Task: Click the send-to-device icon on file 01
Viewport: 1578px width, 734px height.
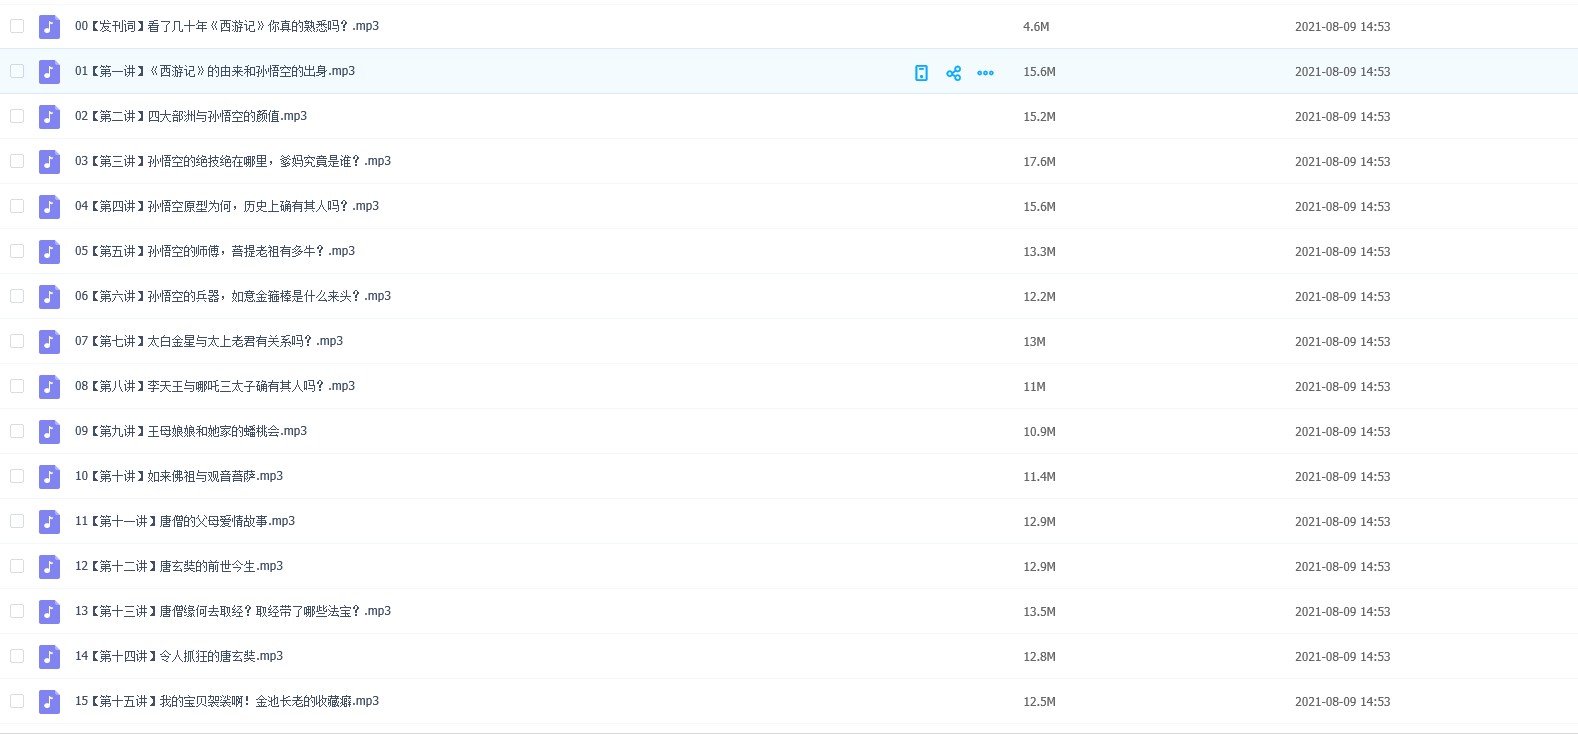Action: [921, 73]
